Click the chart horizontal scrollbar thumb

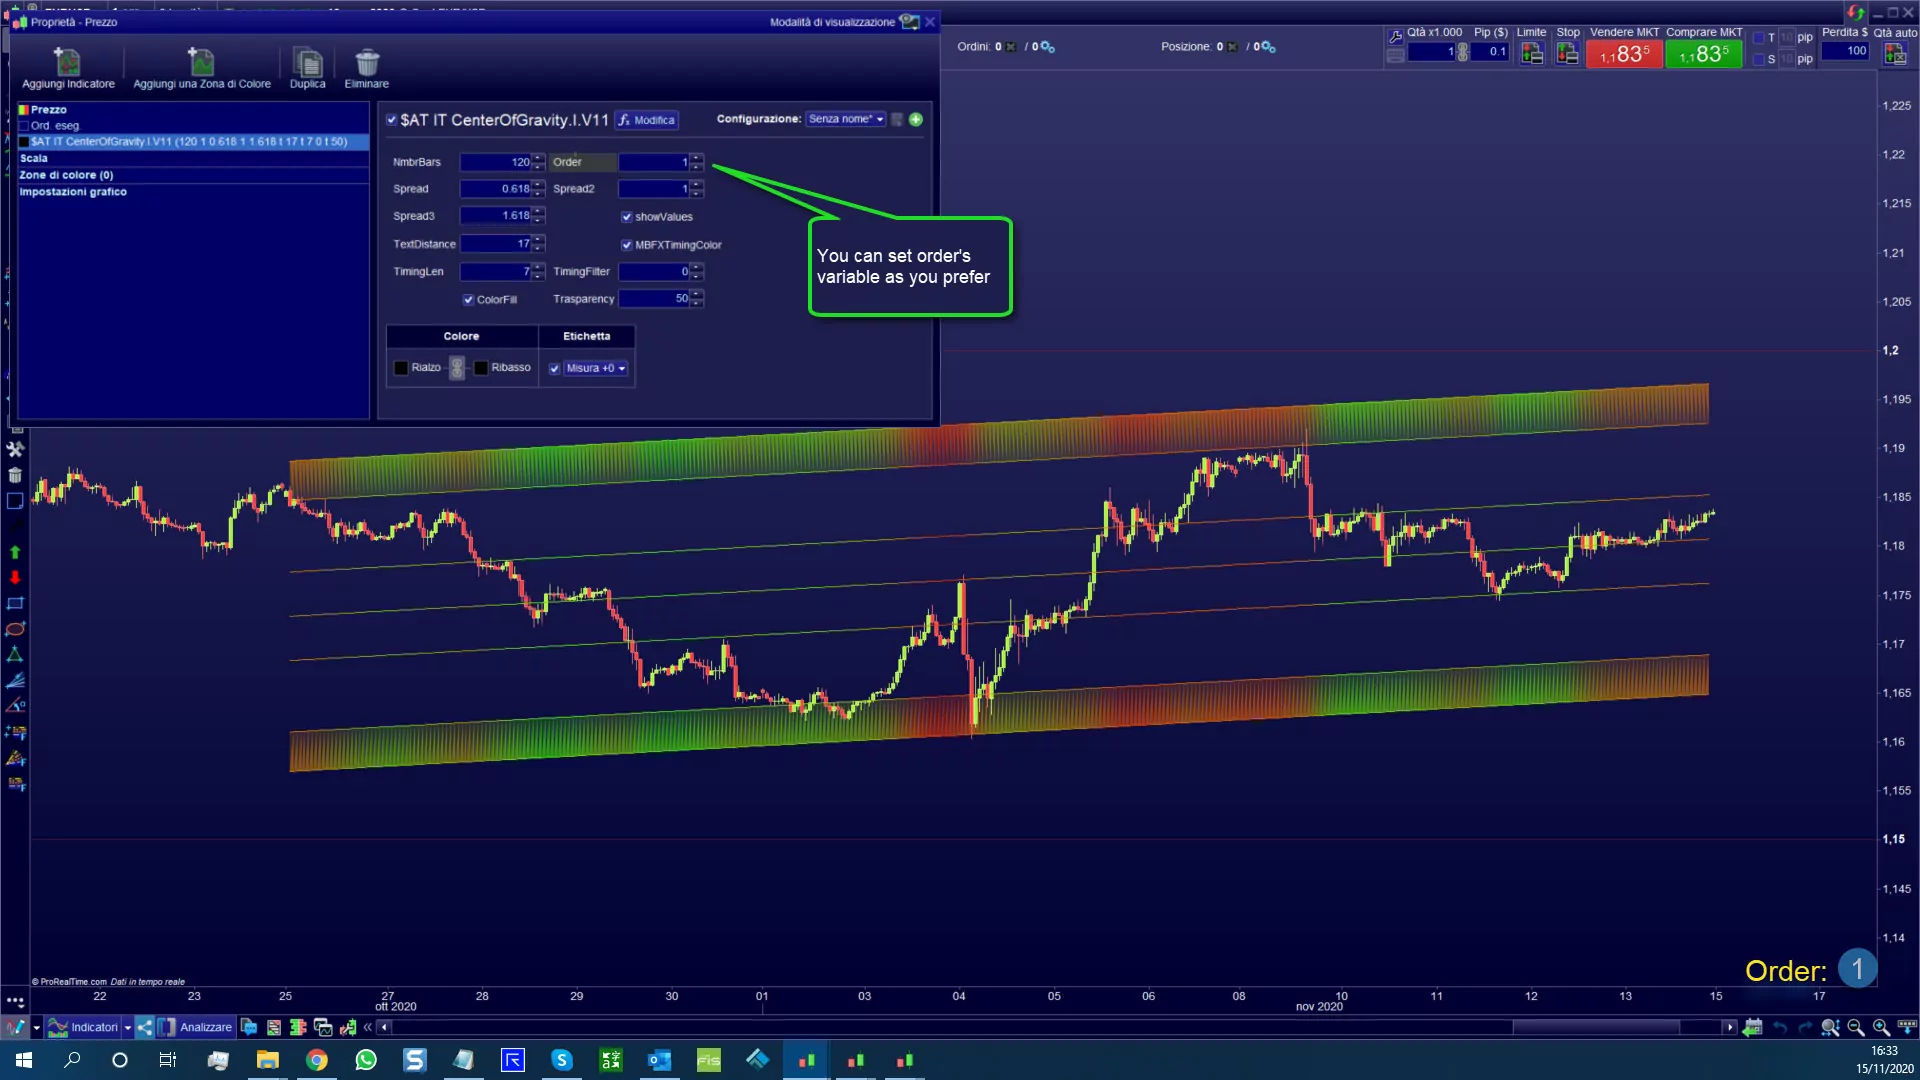click(x=1596, y=1027)
